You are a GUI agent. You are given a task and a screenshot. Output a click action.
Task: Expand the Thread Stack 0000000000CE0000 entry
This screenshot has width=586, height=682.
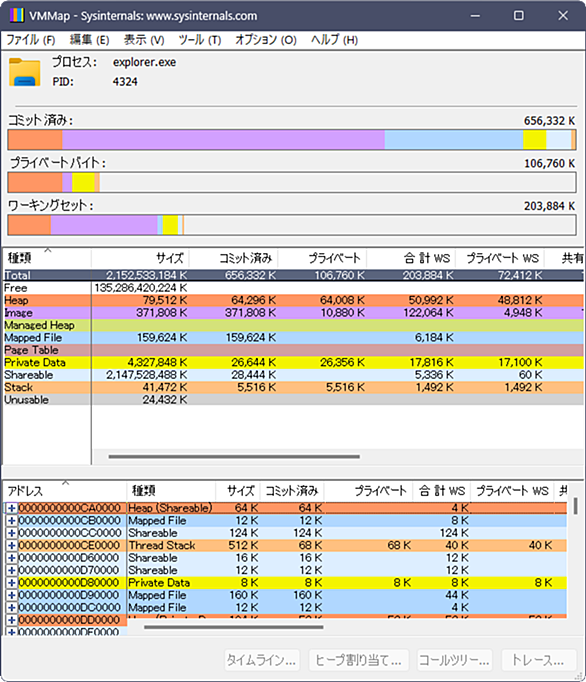click(x=12, y=545)
